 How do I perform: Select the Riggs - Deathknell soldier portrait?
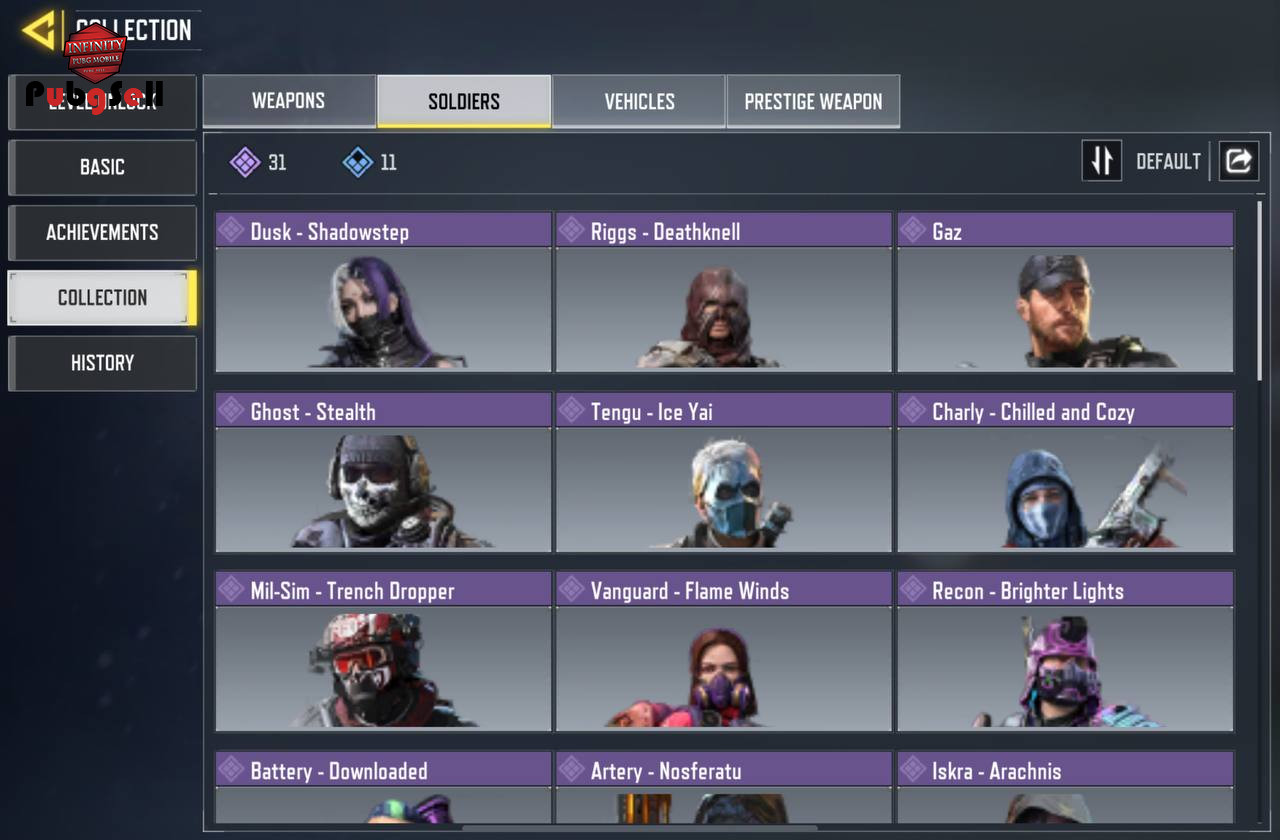coord(724,310)
